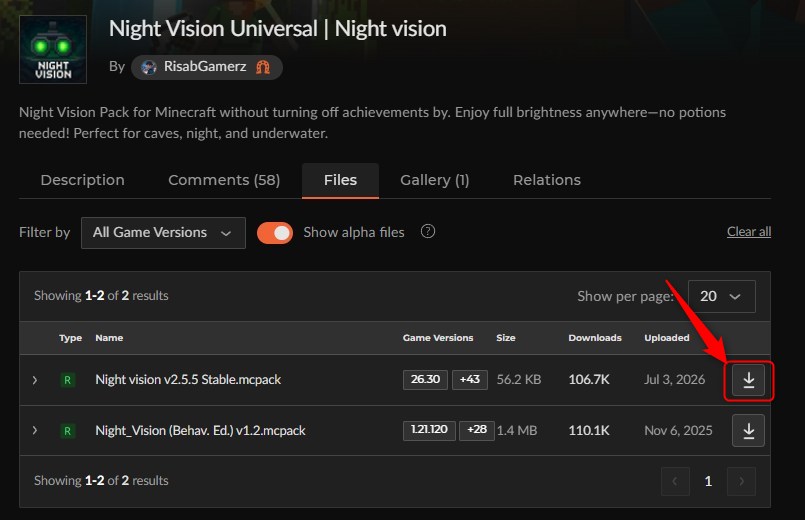Click the 106.7K downloads value
805x520 pixels.
pos(589,380)
